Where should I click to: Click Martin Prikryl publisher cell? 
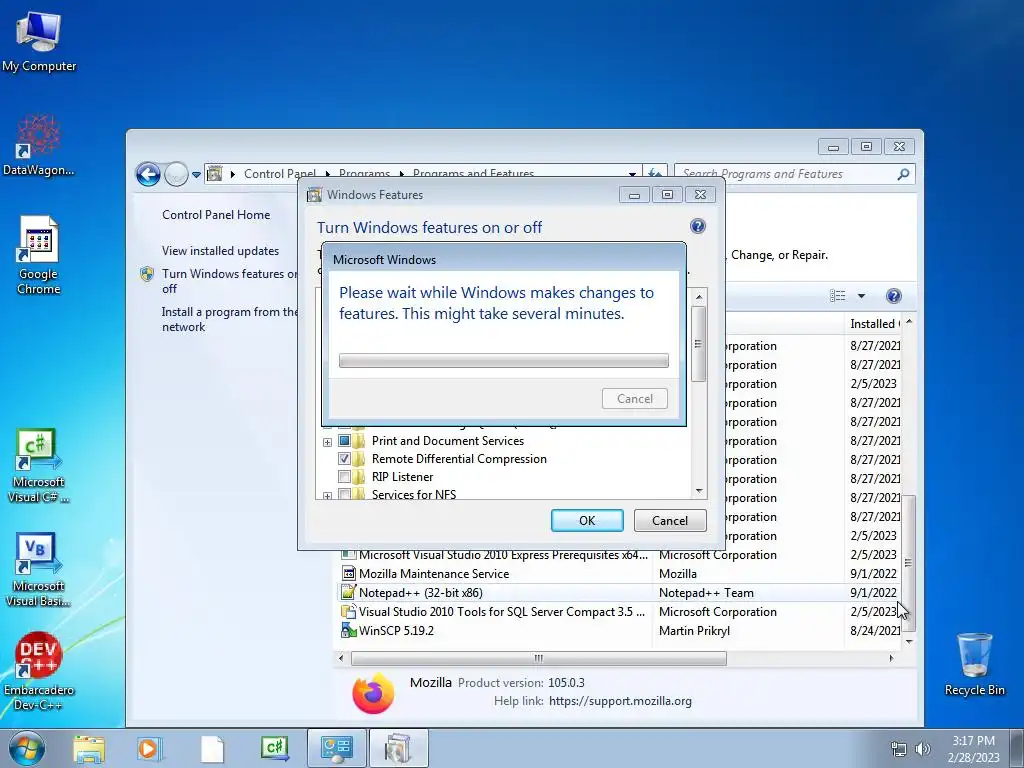click(x=694, y=630)
